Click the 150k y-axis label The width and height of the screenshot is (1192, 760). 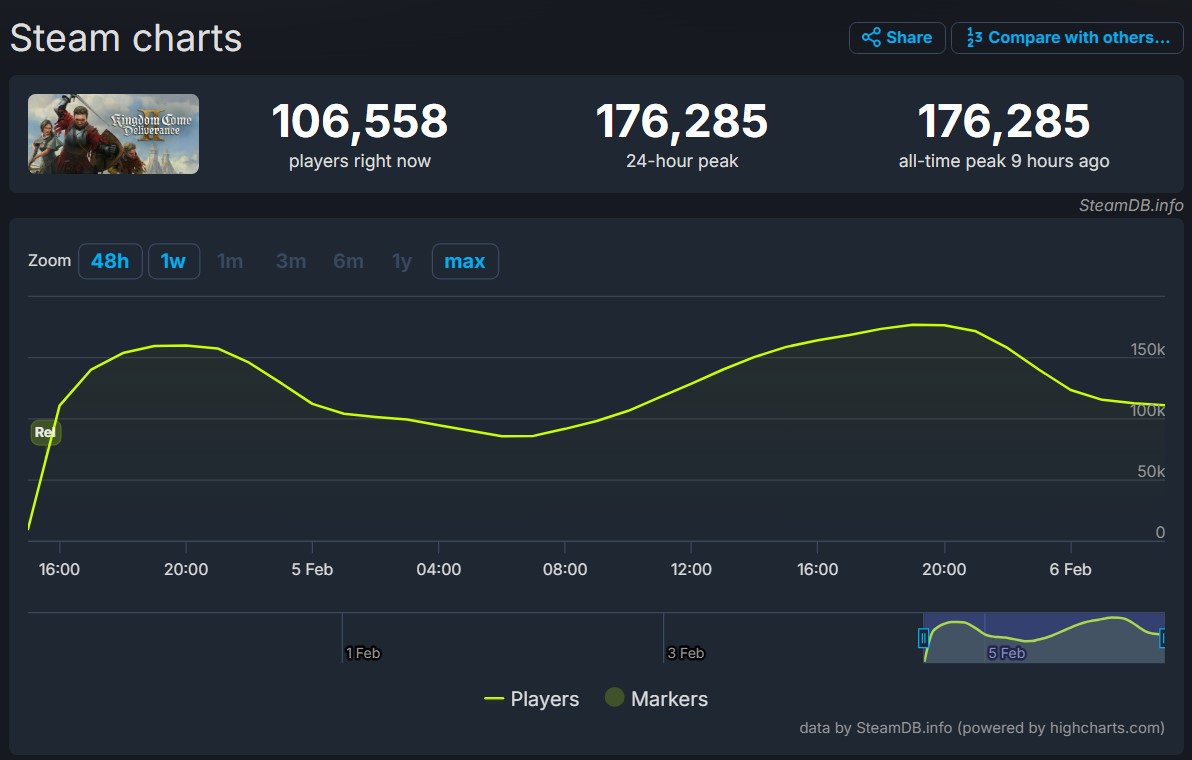pos(1147,350)
